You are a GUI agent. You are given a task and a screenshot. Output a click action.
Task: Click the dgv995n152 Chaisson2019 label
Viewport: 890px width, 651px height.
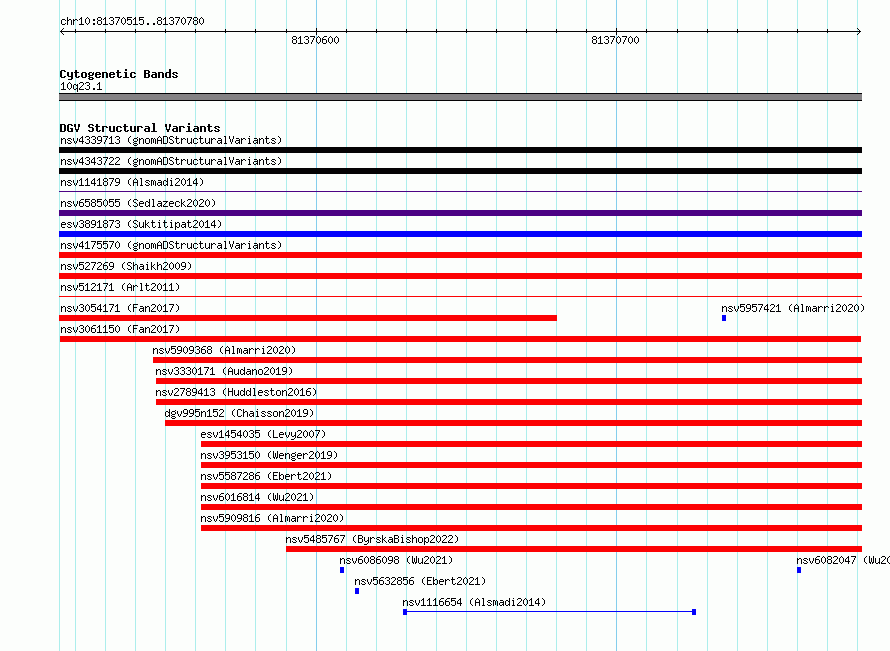click(x=239, y=413)
